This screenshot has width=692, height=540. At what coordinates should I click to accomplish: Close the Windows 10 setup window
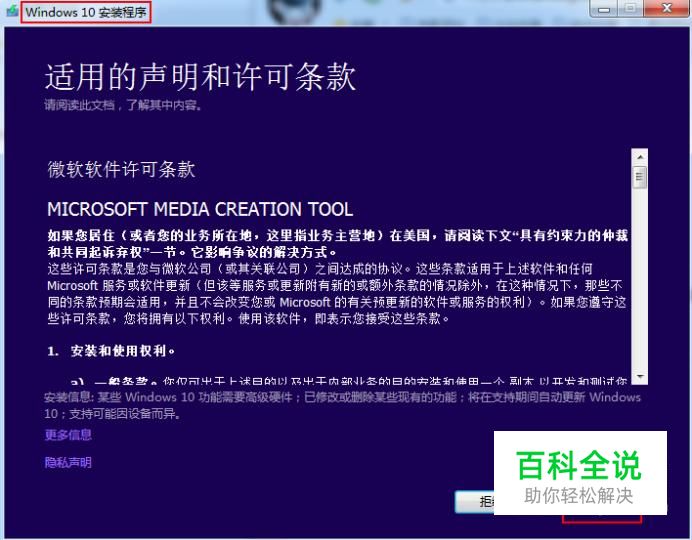667,8
